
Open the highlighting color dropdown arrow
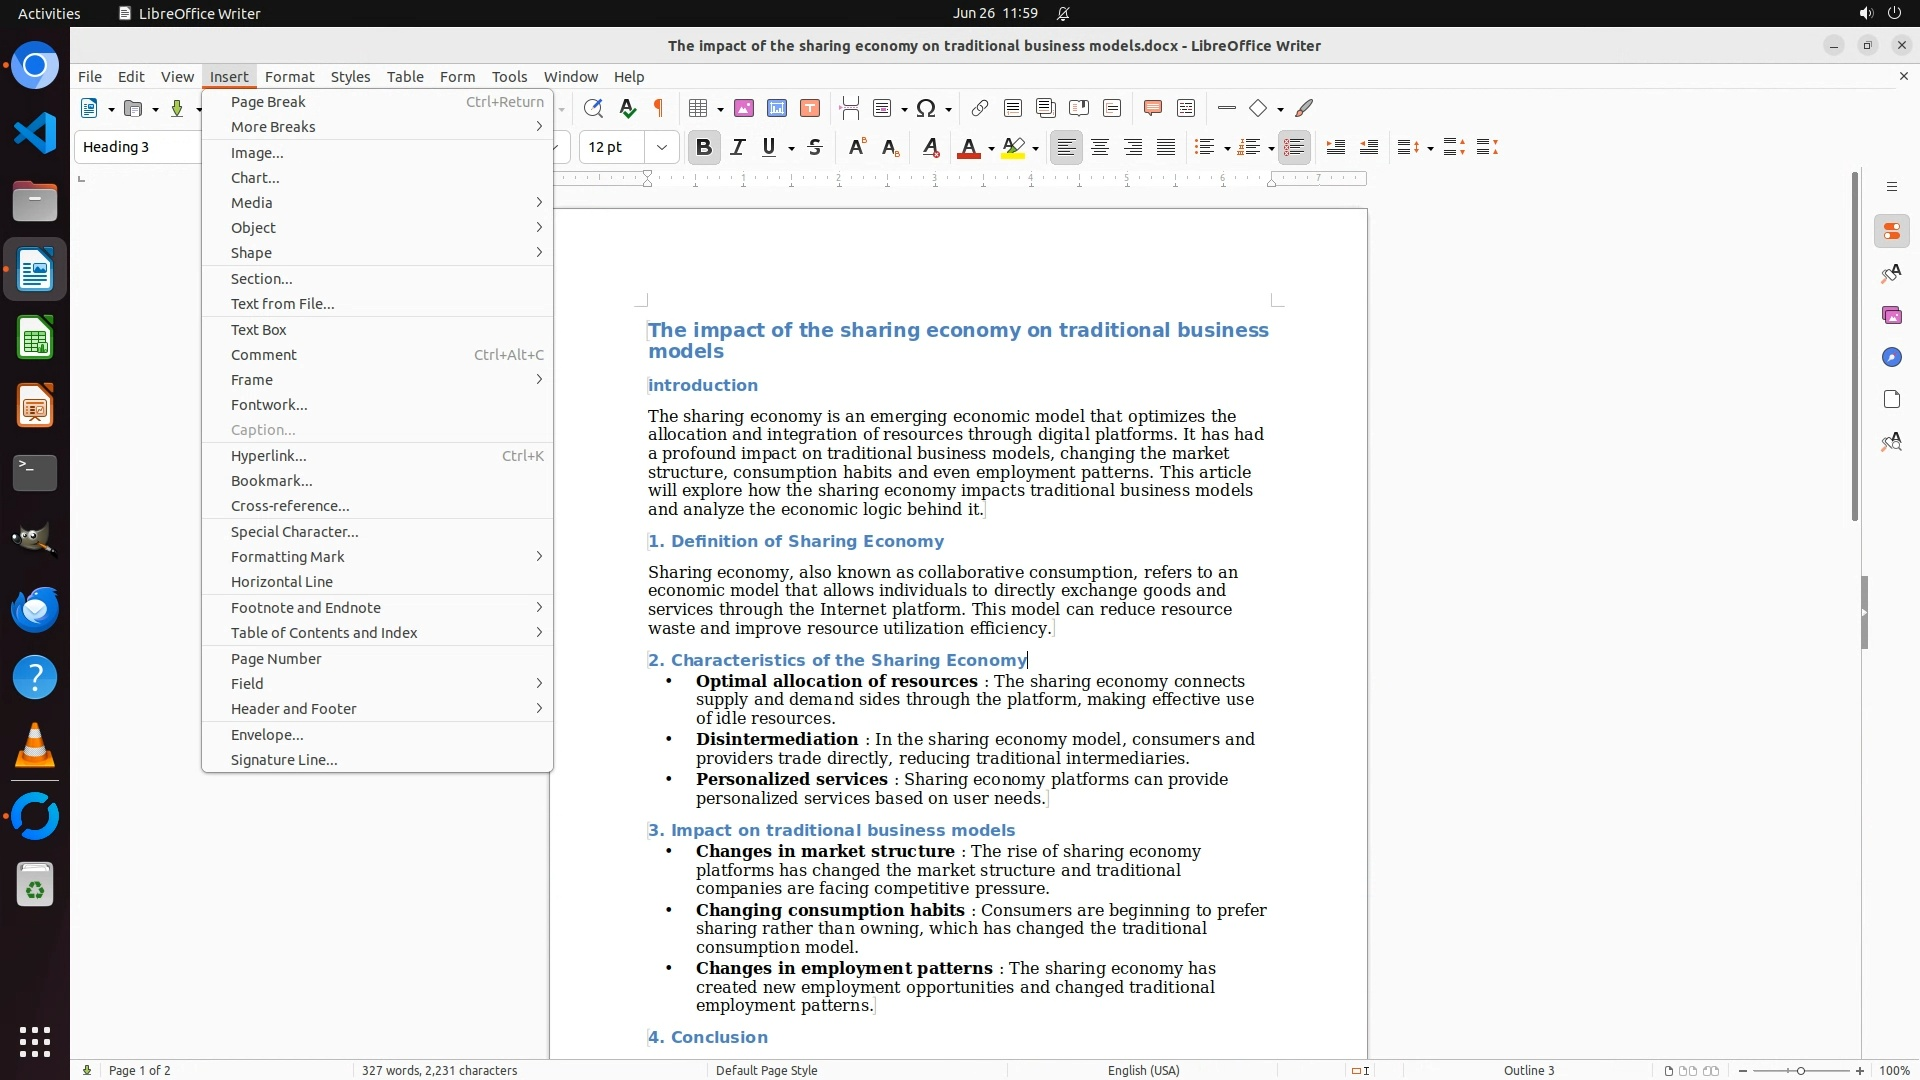tap(1036, 148)
